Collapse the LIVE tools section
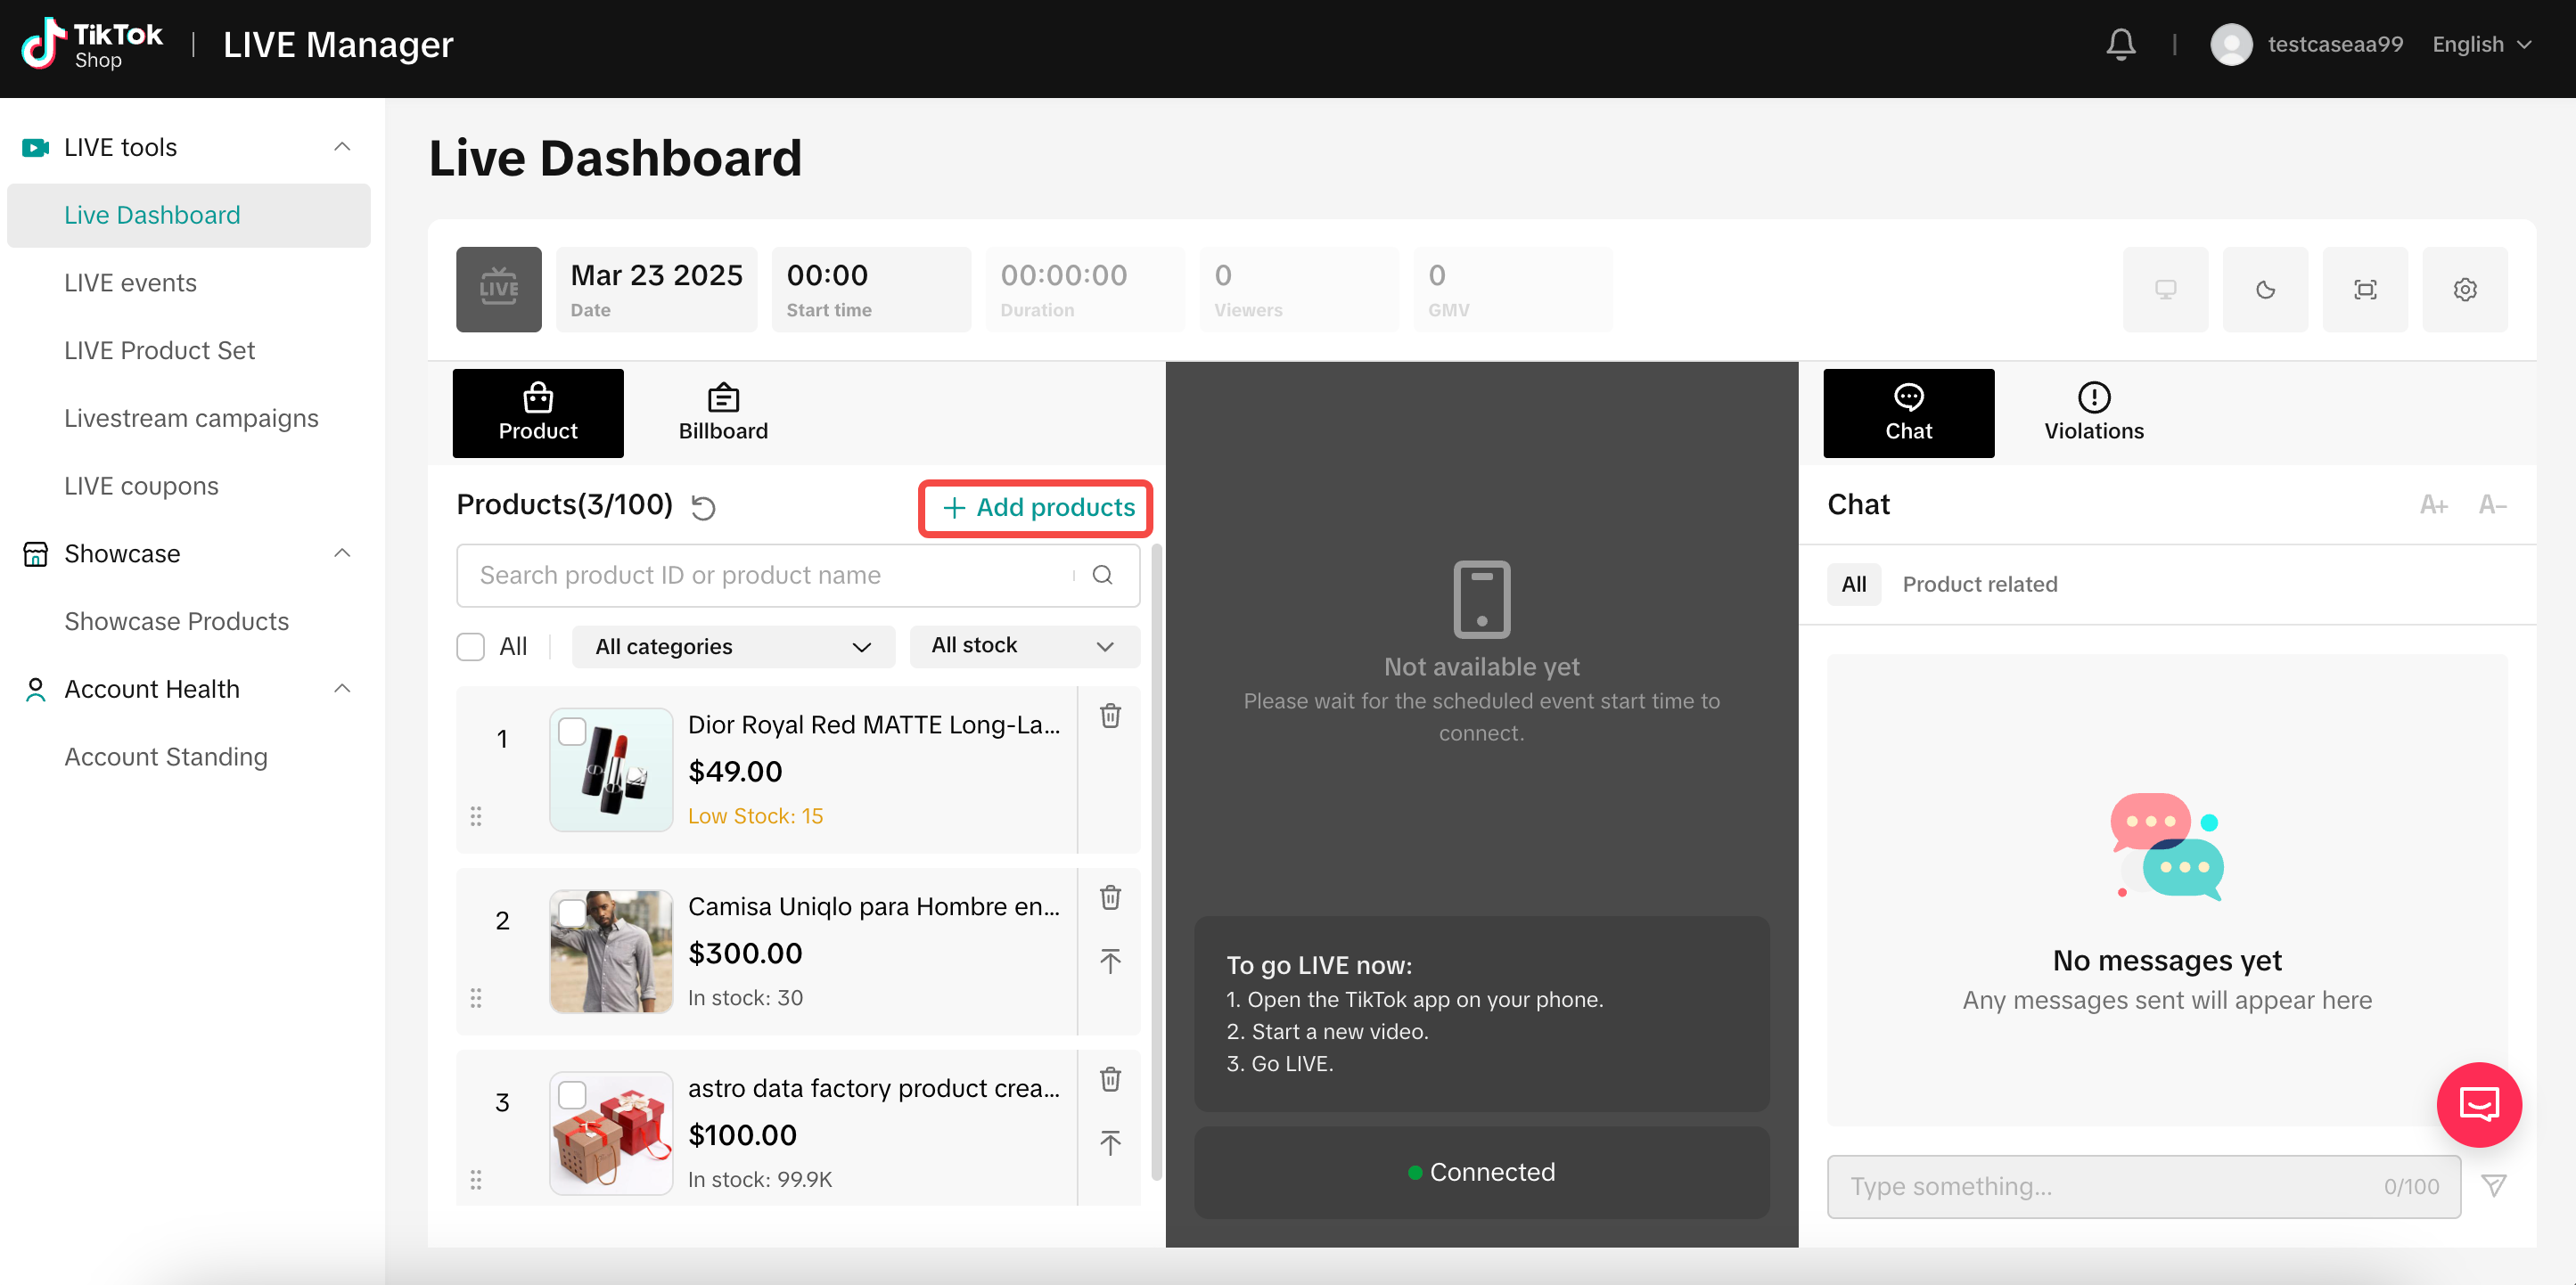2576x1285 pixels. point(342,146)
